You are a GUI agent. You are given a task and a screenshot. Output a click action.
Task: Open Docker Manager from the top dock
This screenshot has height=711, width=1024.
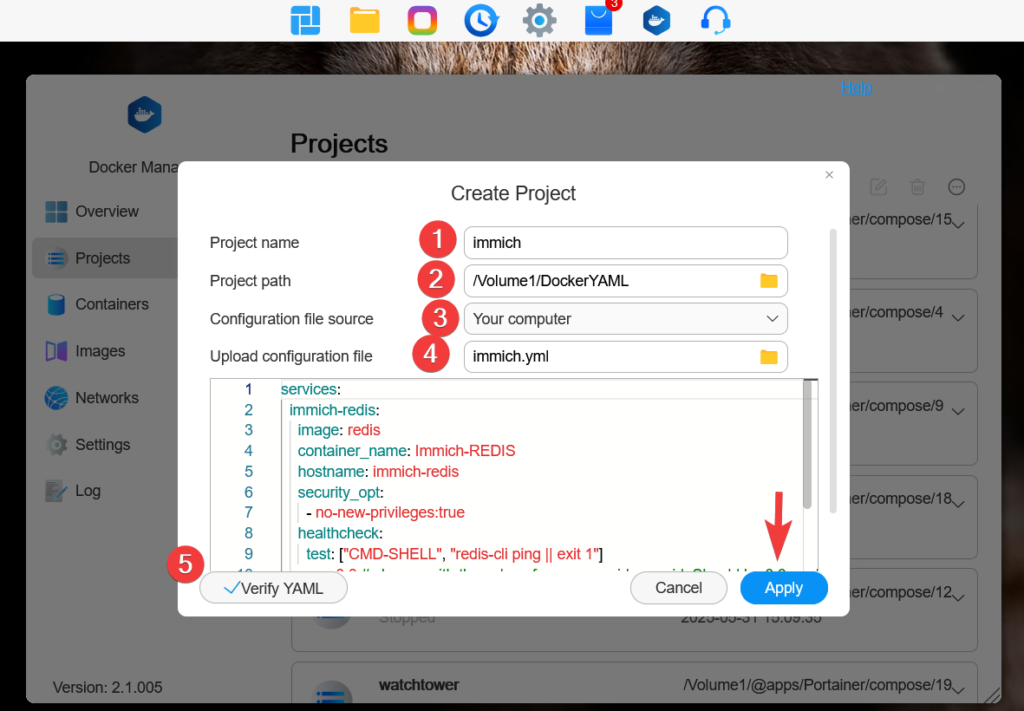[656, 20]
